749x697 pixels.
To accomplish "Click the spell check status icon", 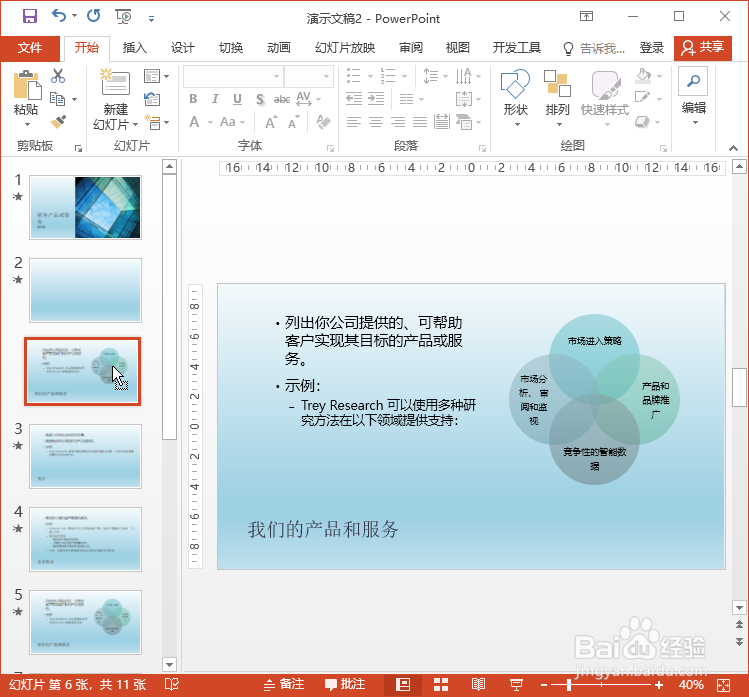I will (171, 685).
